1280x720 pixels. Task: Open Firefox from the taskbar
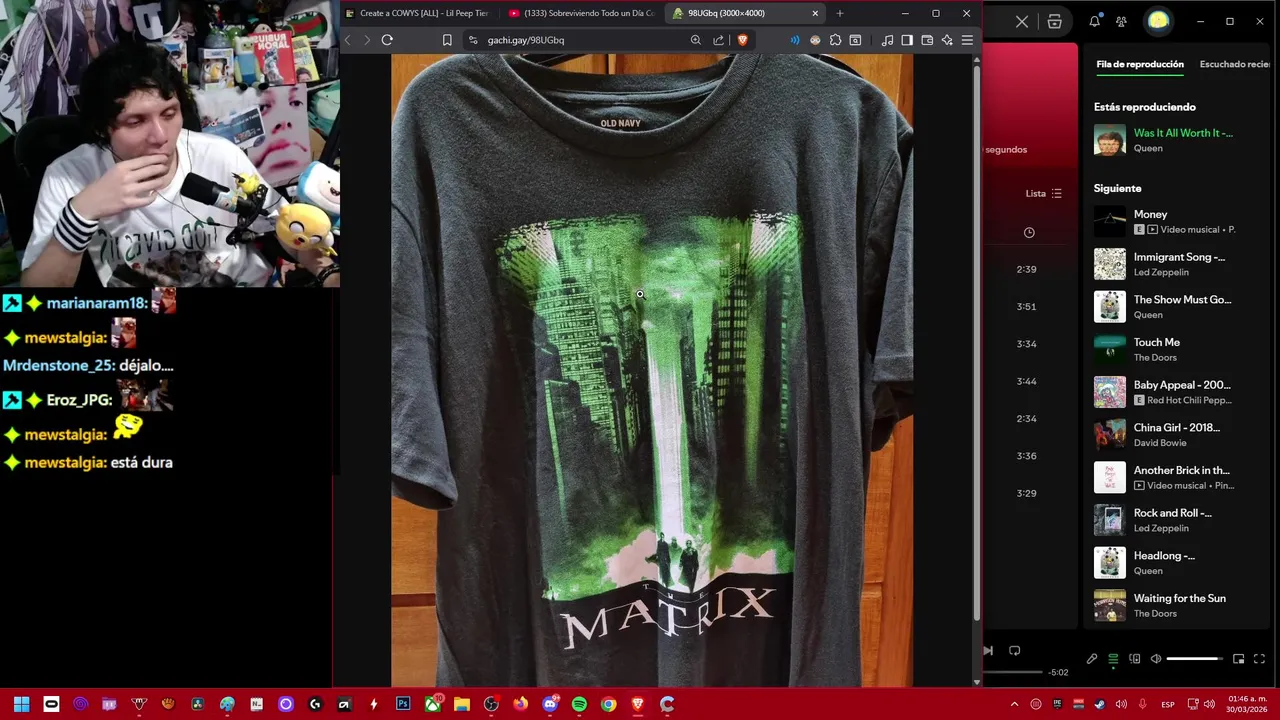tap(520, 704)
